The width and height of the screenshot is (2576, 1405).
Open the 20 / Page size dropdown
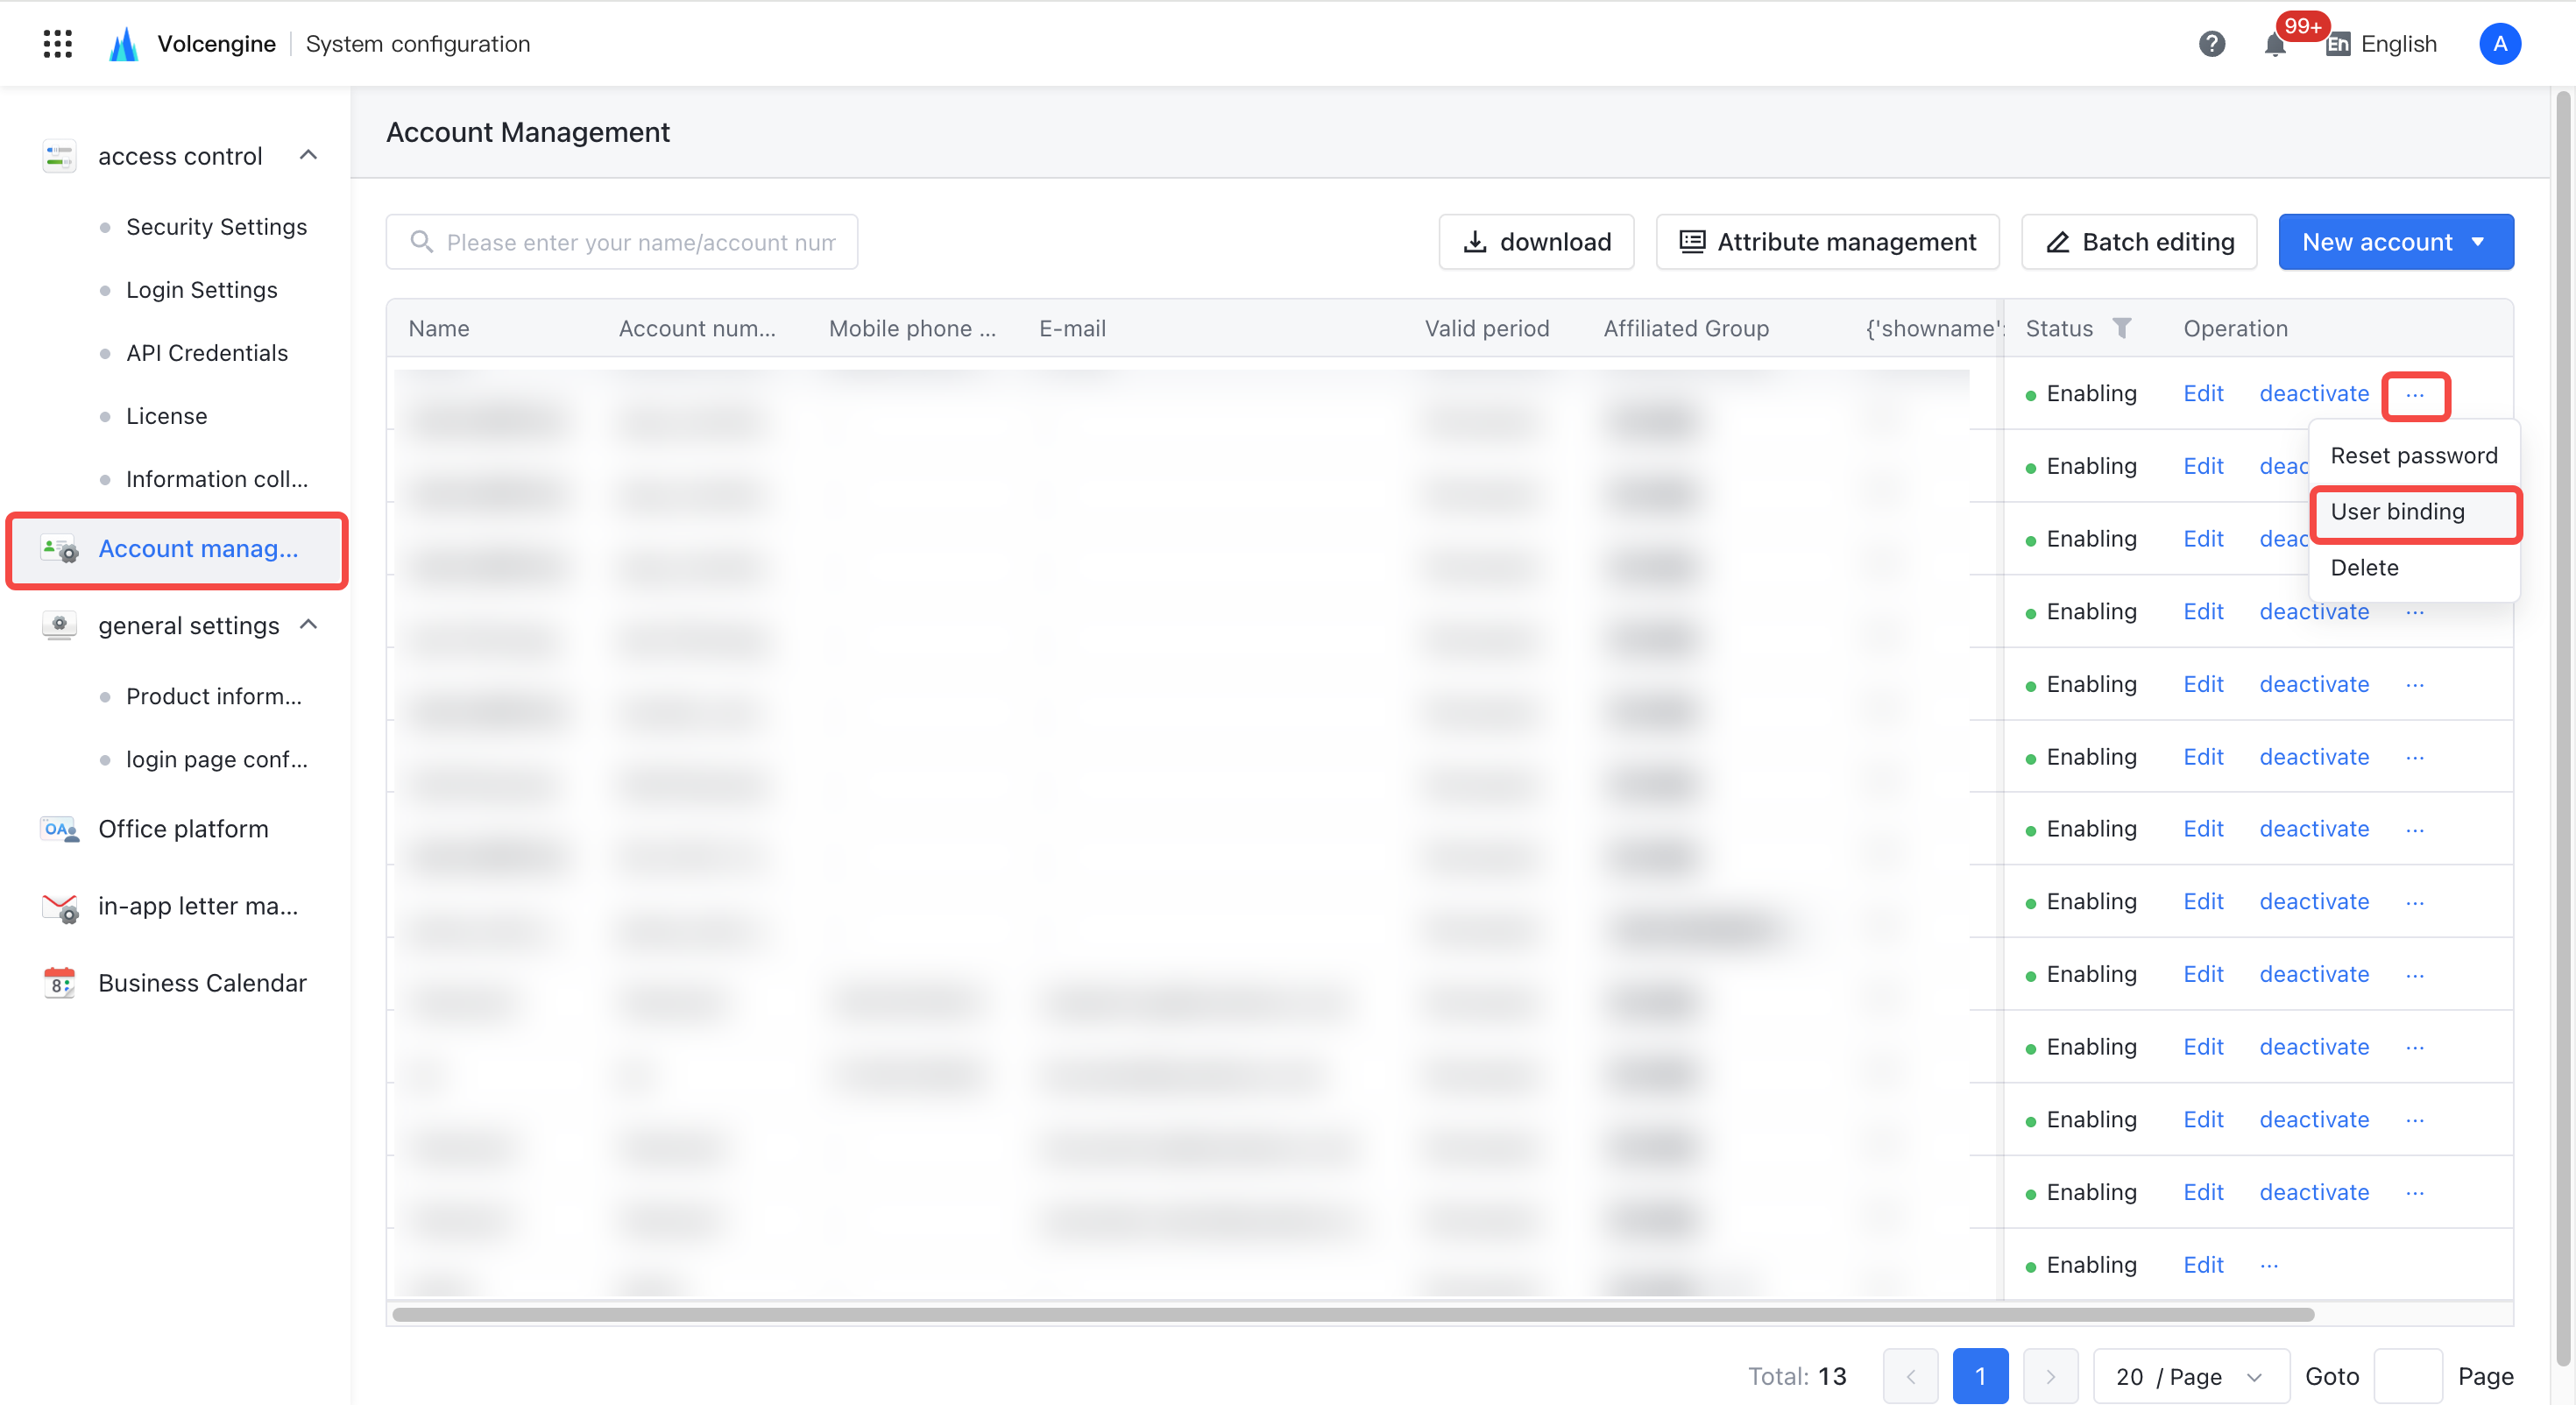[x=2190, y=1376]
